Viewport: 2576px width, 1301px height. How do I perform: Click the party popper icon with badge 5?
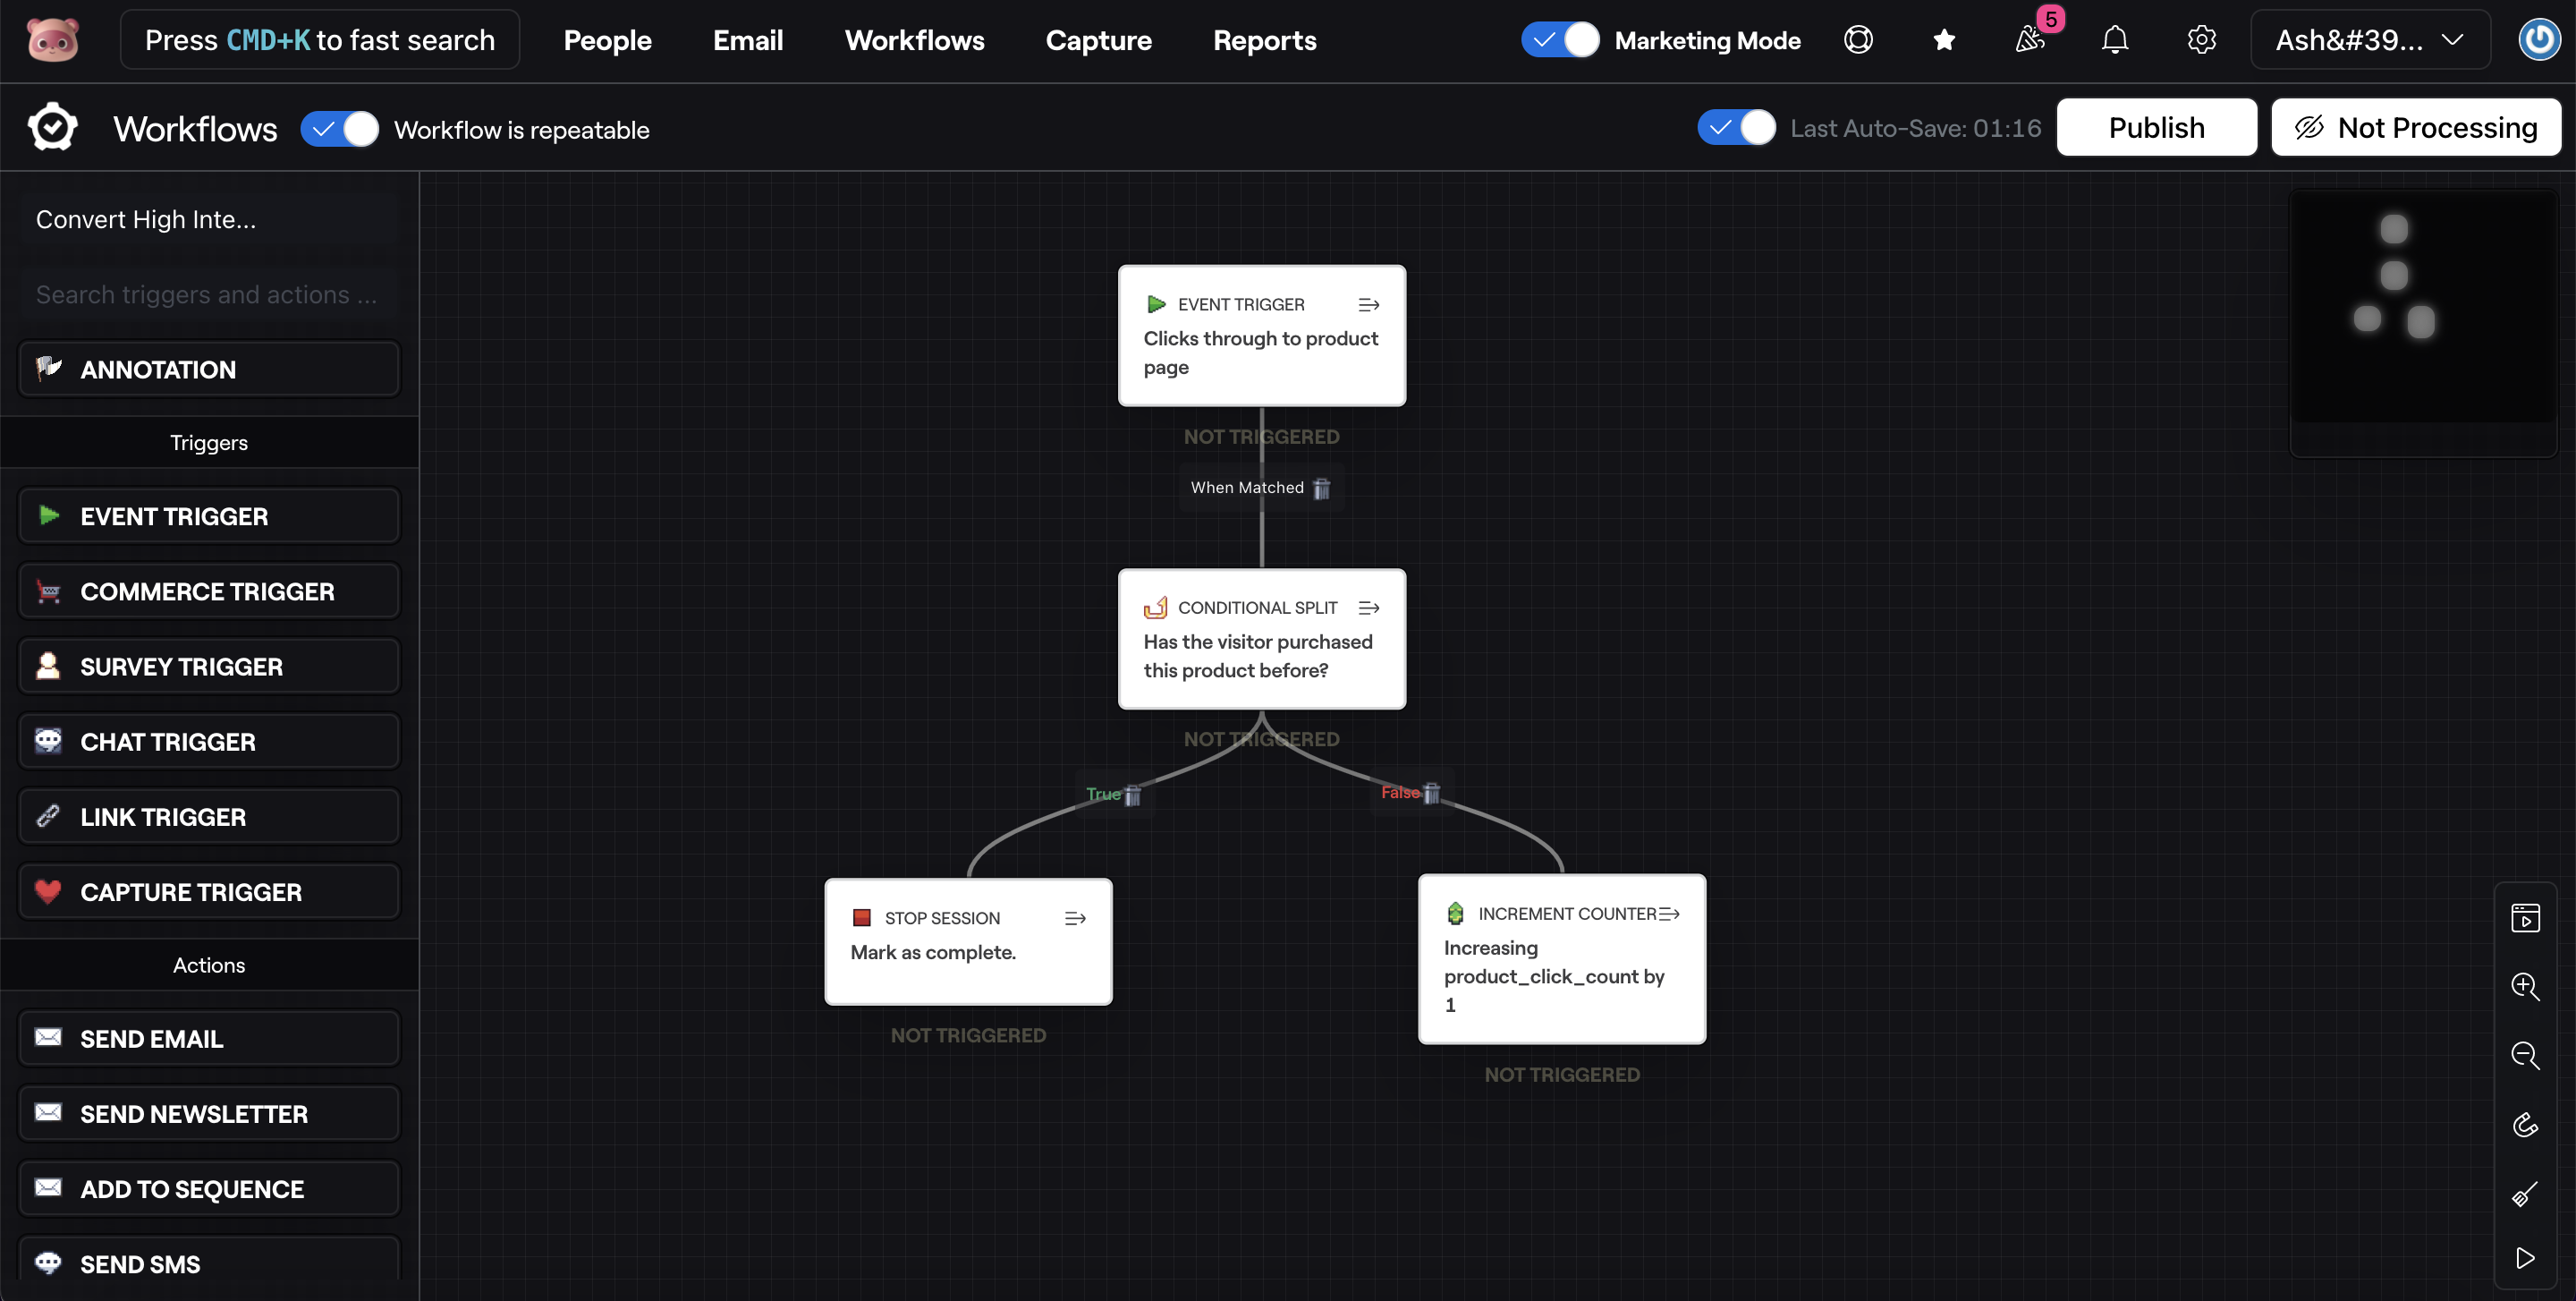point(2029,40)
